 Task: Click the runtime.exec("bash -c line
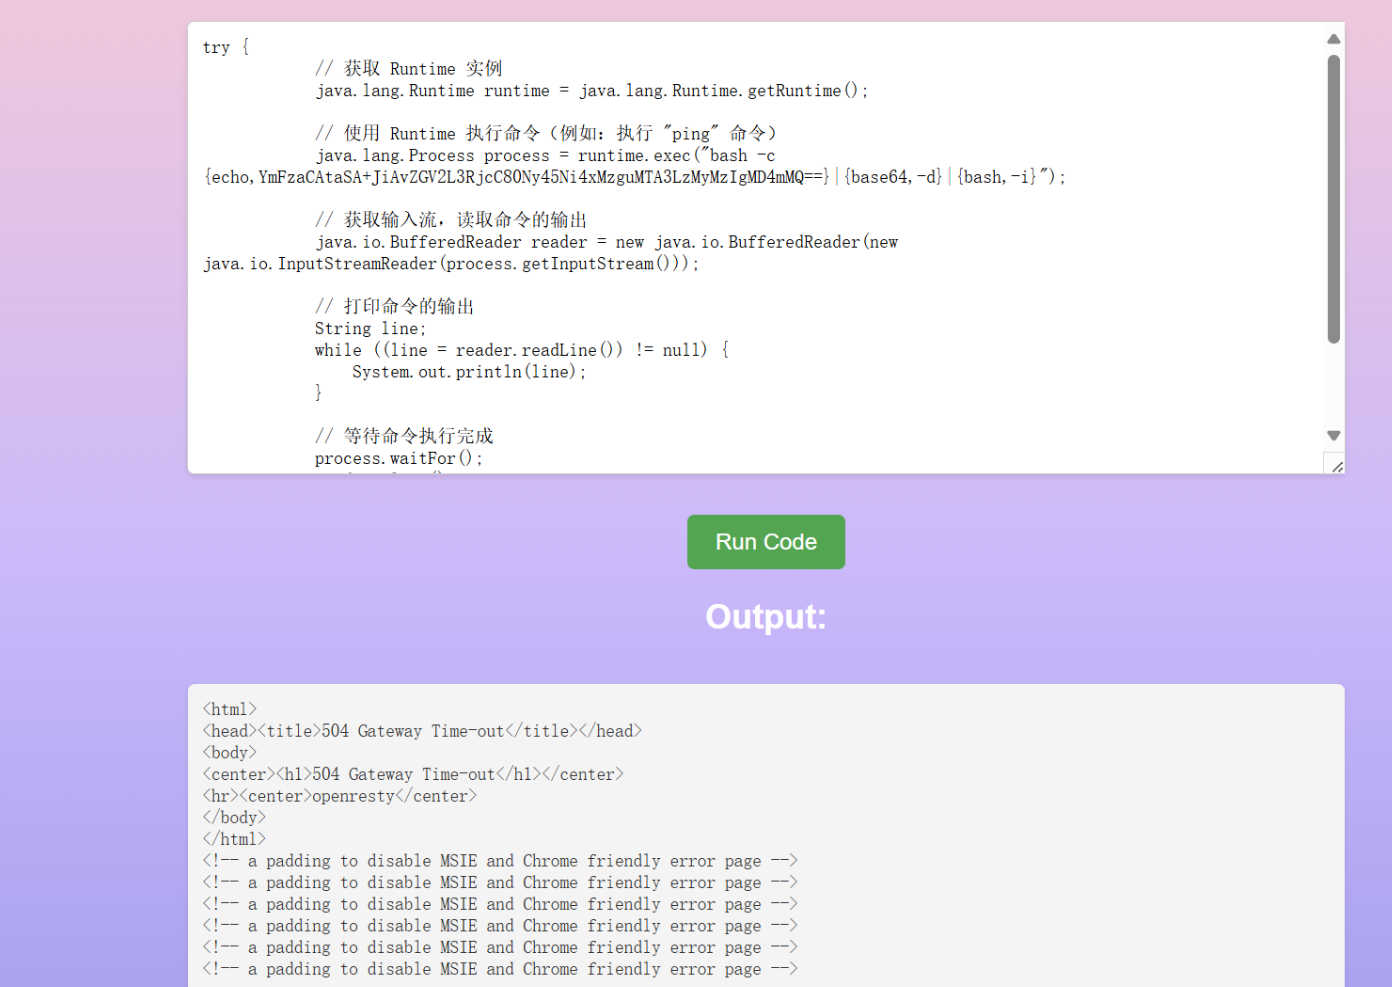(545, 155)
